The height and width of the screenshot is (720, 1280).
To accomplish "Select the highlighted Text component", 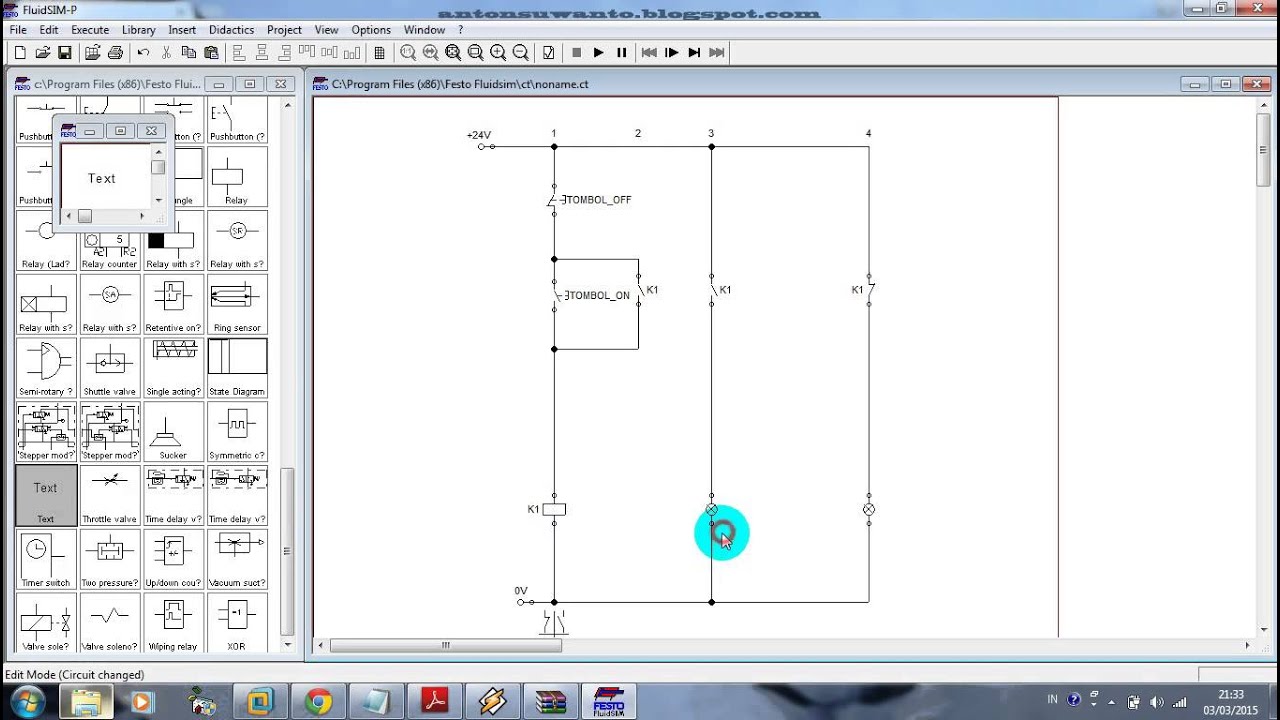I will click(46, 496).
